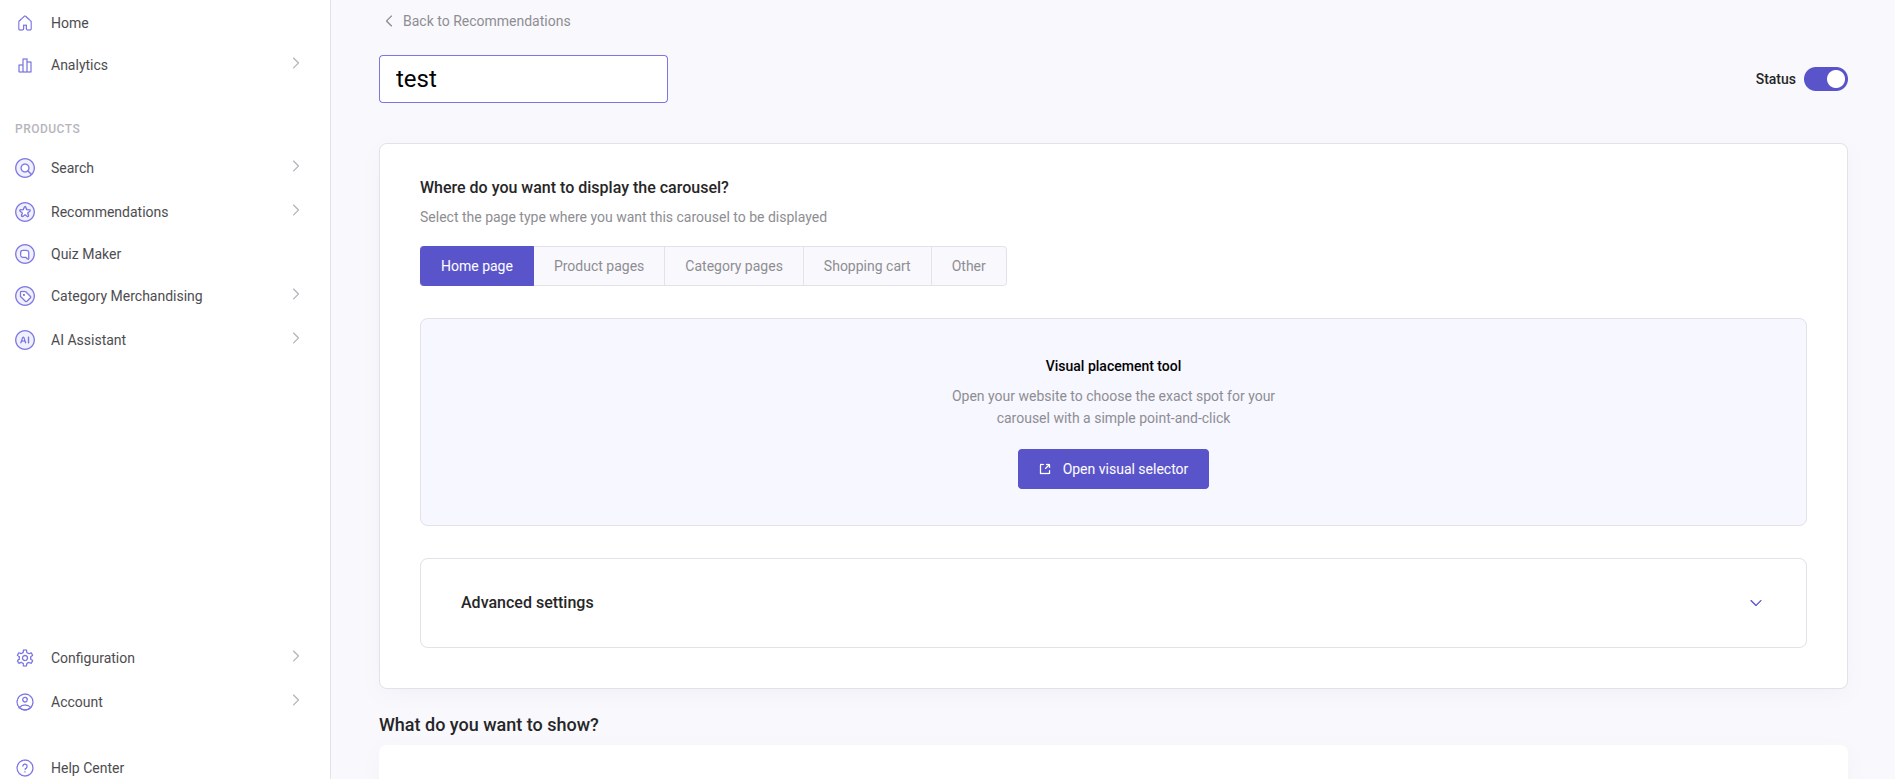Toggle the Status switch off

[1826, 79]
